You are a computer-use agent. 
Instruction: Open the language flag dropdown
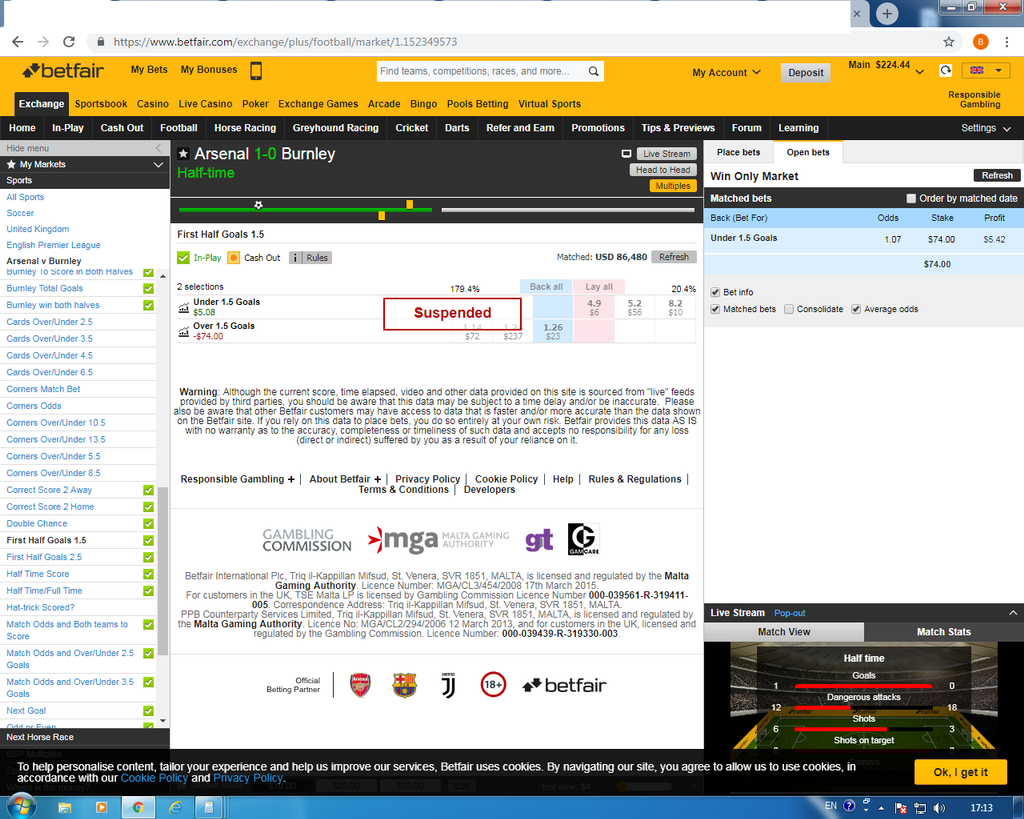985,71
